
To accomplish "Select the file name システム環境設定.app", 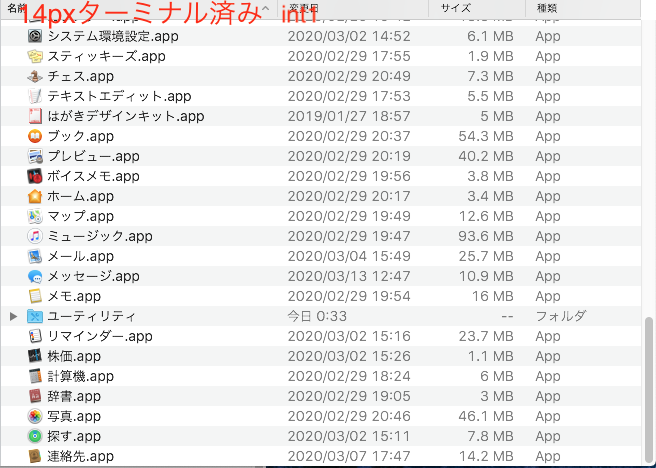I will click(x=113, y=36).
